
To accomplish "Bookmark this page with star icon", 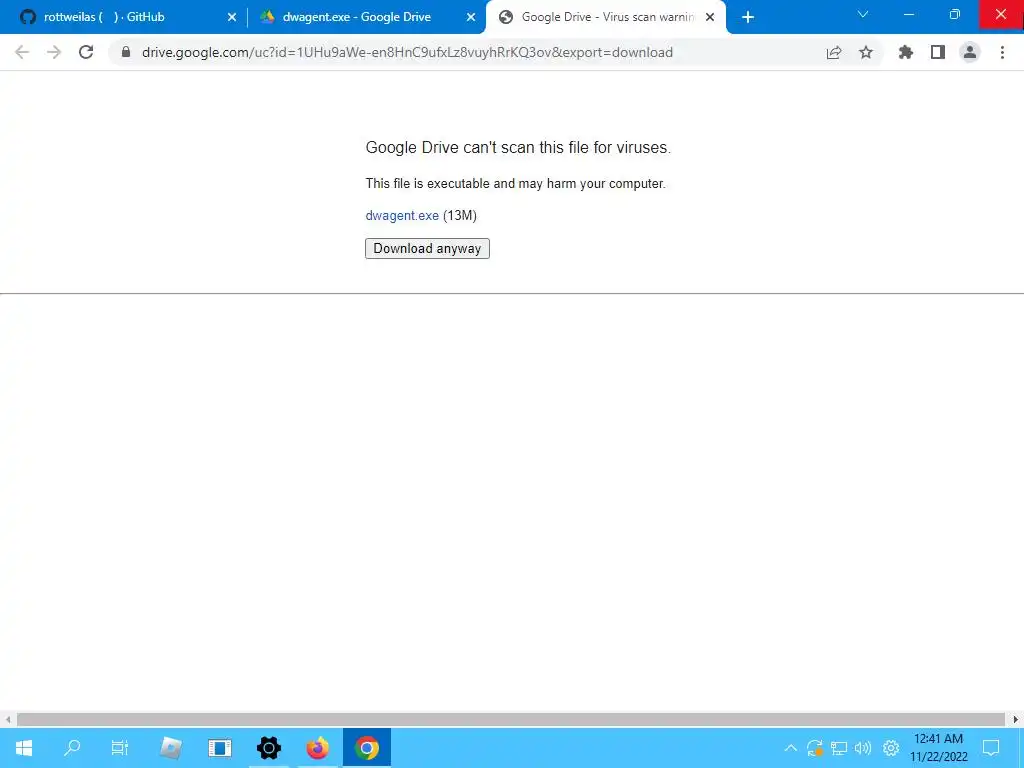I will point(866,52).
